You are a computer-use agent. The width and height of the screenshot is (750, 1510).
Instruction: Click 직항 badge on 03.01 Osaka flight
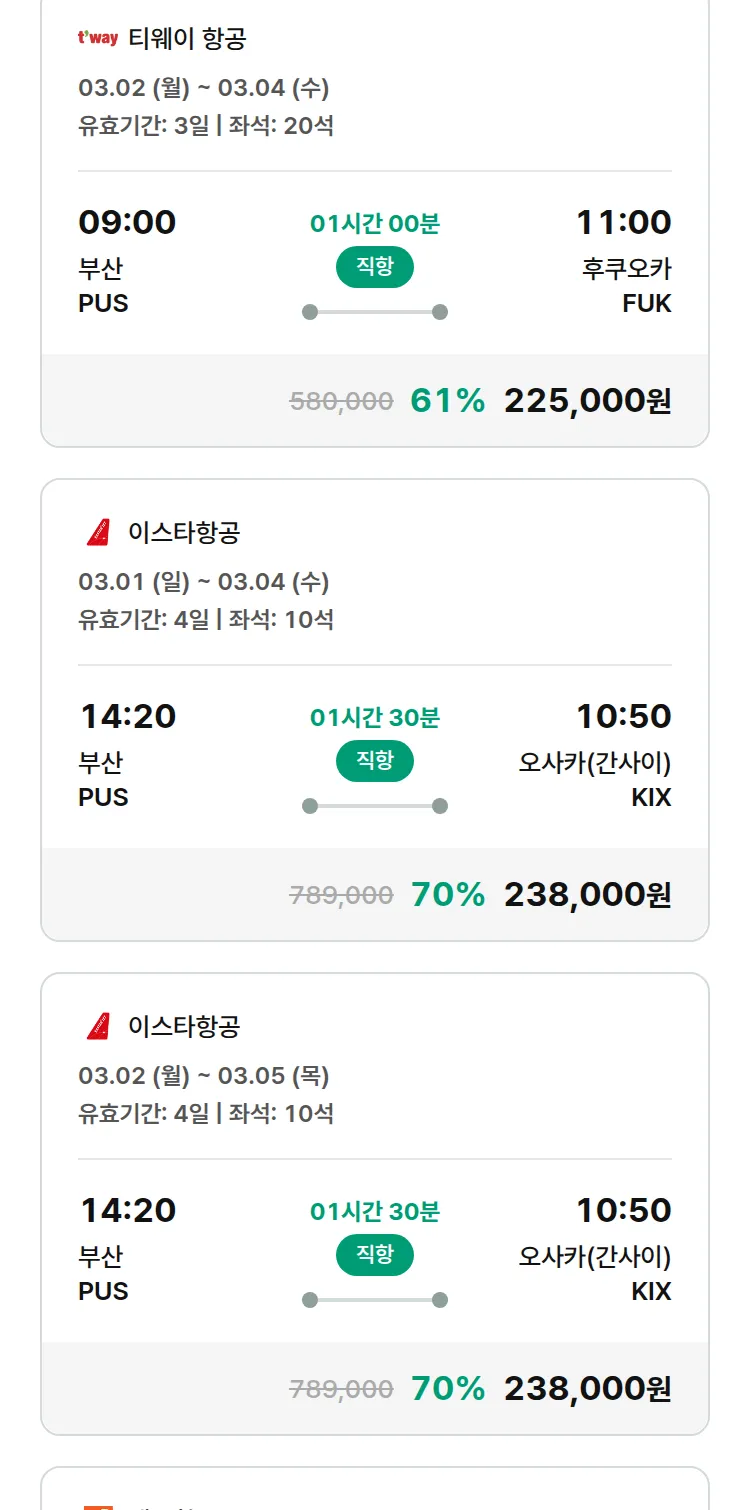click(375, 761)
